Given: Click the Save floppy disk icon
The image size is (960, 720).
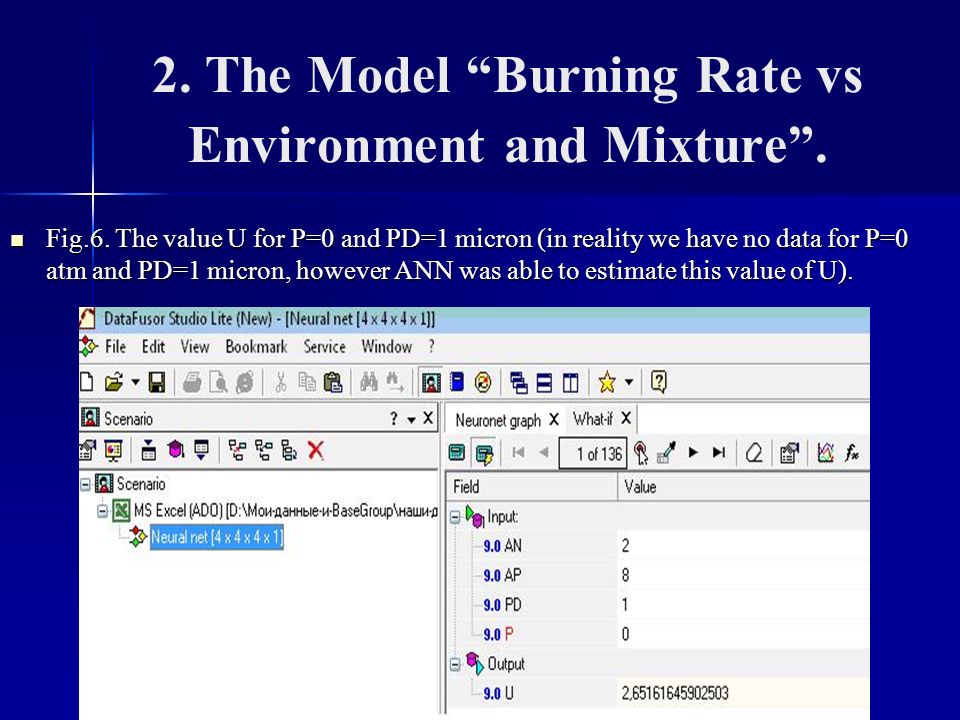Looking at the screenshot, I should click(157, 383).
